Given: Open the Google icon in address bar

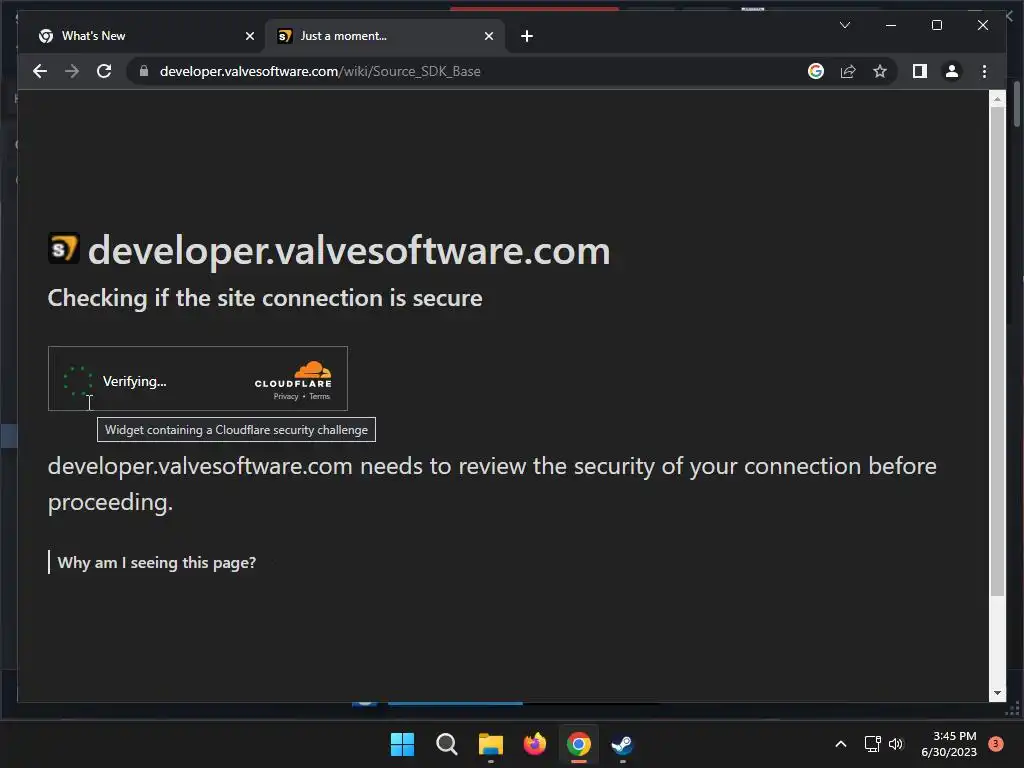Looking at the screenshot, I should click(x=816, y=71).
